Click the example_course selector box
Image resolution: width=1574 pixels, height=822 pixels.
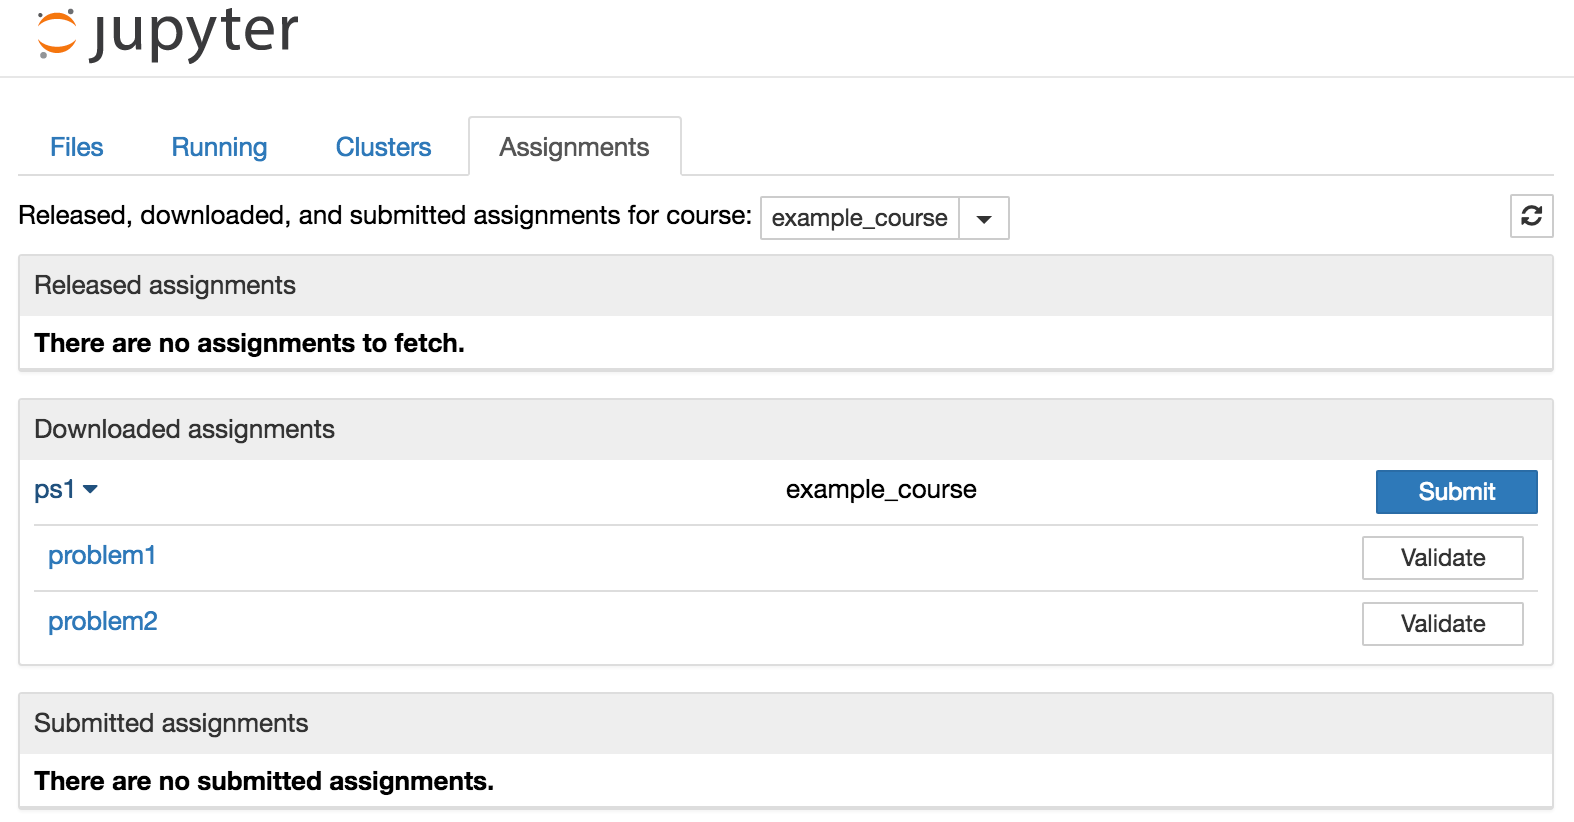860,218
